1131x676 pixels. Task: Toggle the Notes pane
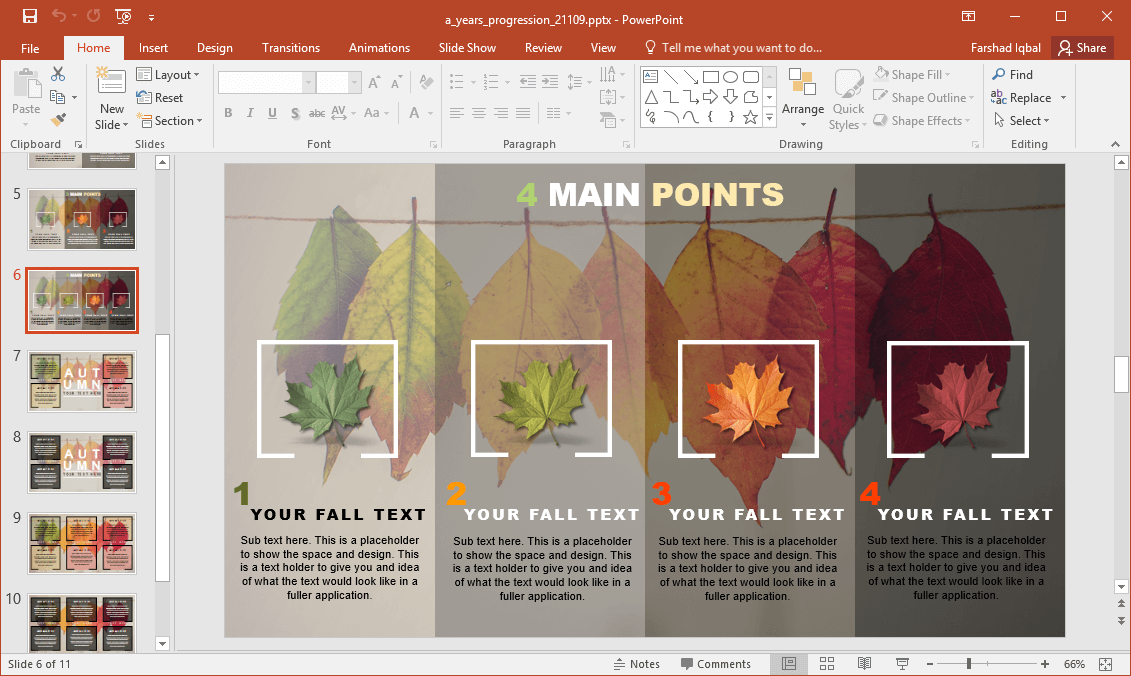point(636,664)
